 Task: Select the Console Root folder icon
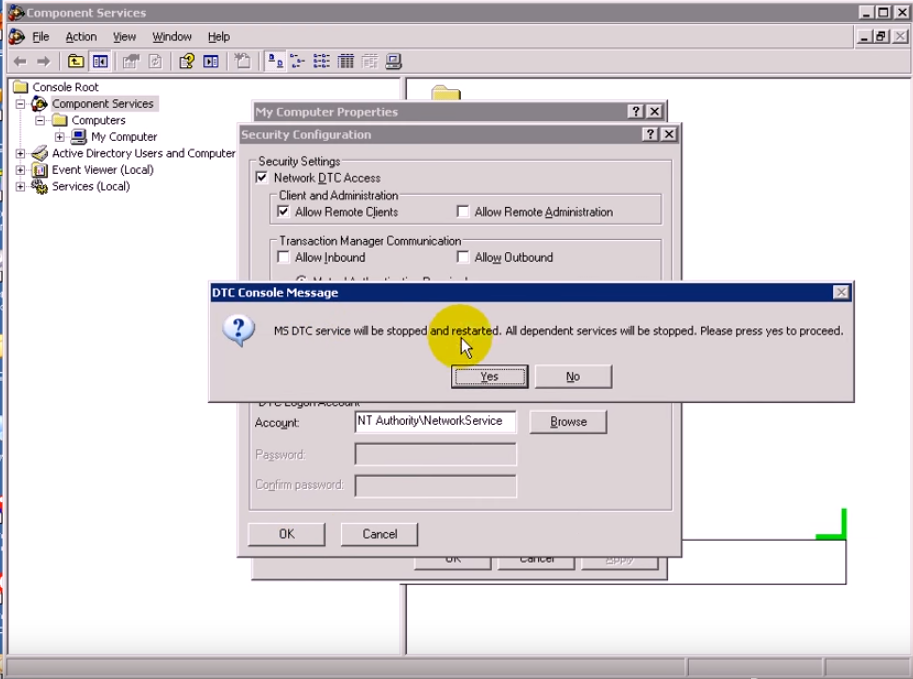(x=20, y=87)
